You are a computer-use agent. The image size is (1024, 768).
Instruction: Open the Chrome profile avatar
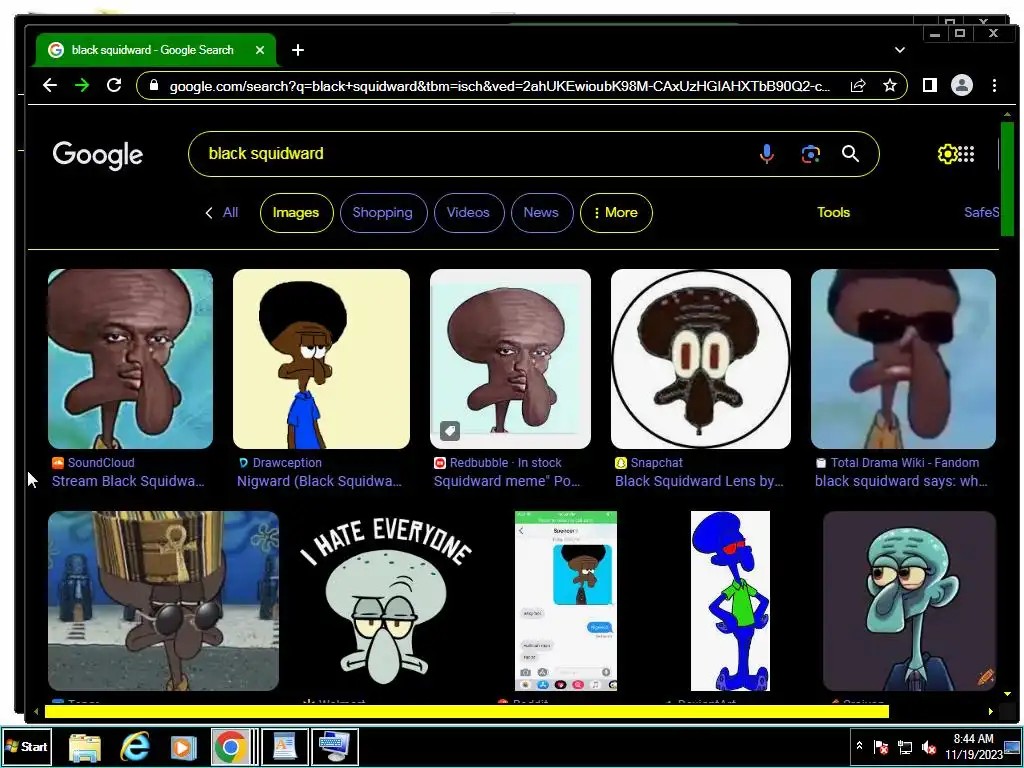(x=961, y=86)
